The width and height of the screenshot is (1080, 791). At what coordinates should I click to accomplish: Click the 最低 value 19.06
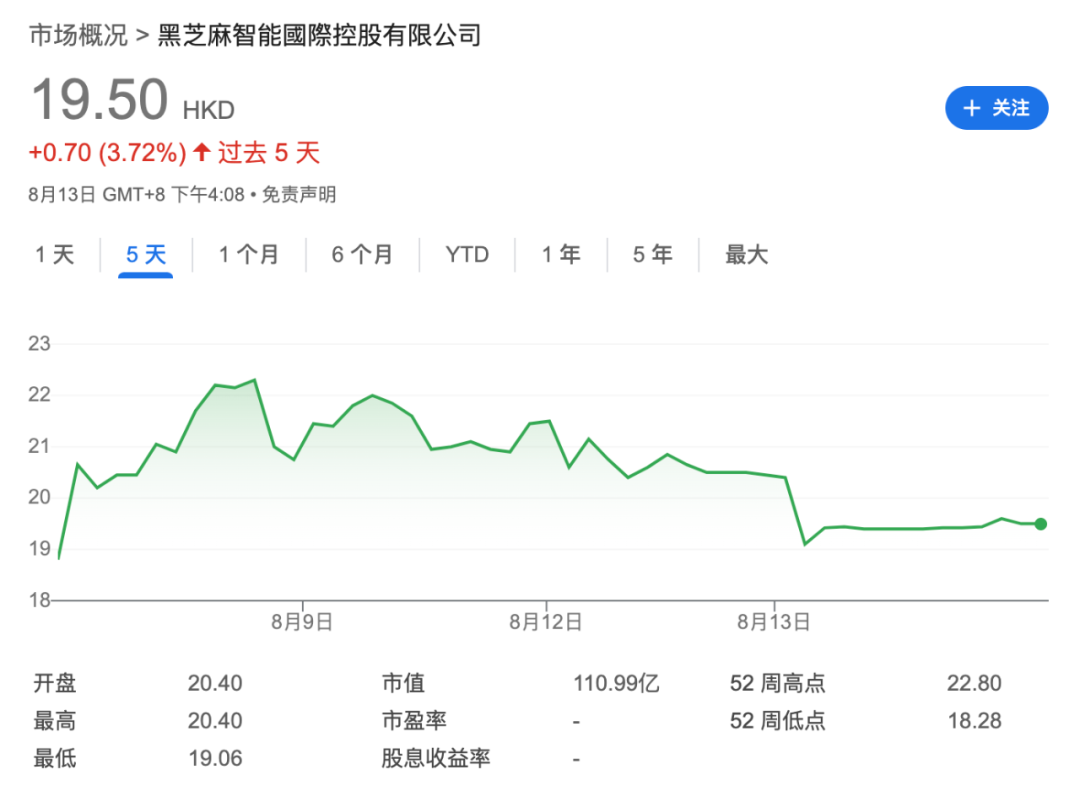coord(216,759)
